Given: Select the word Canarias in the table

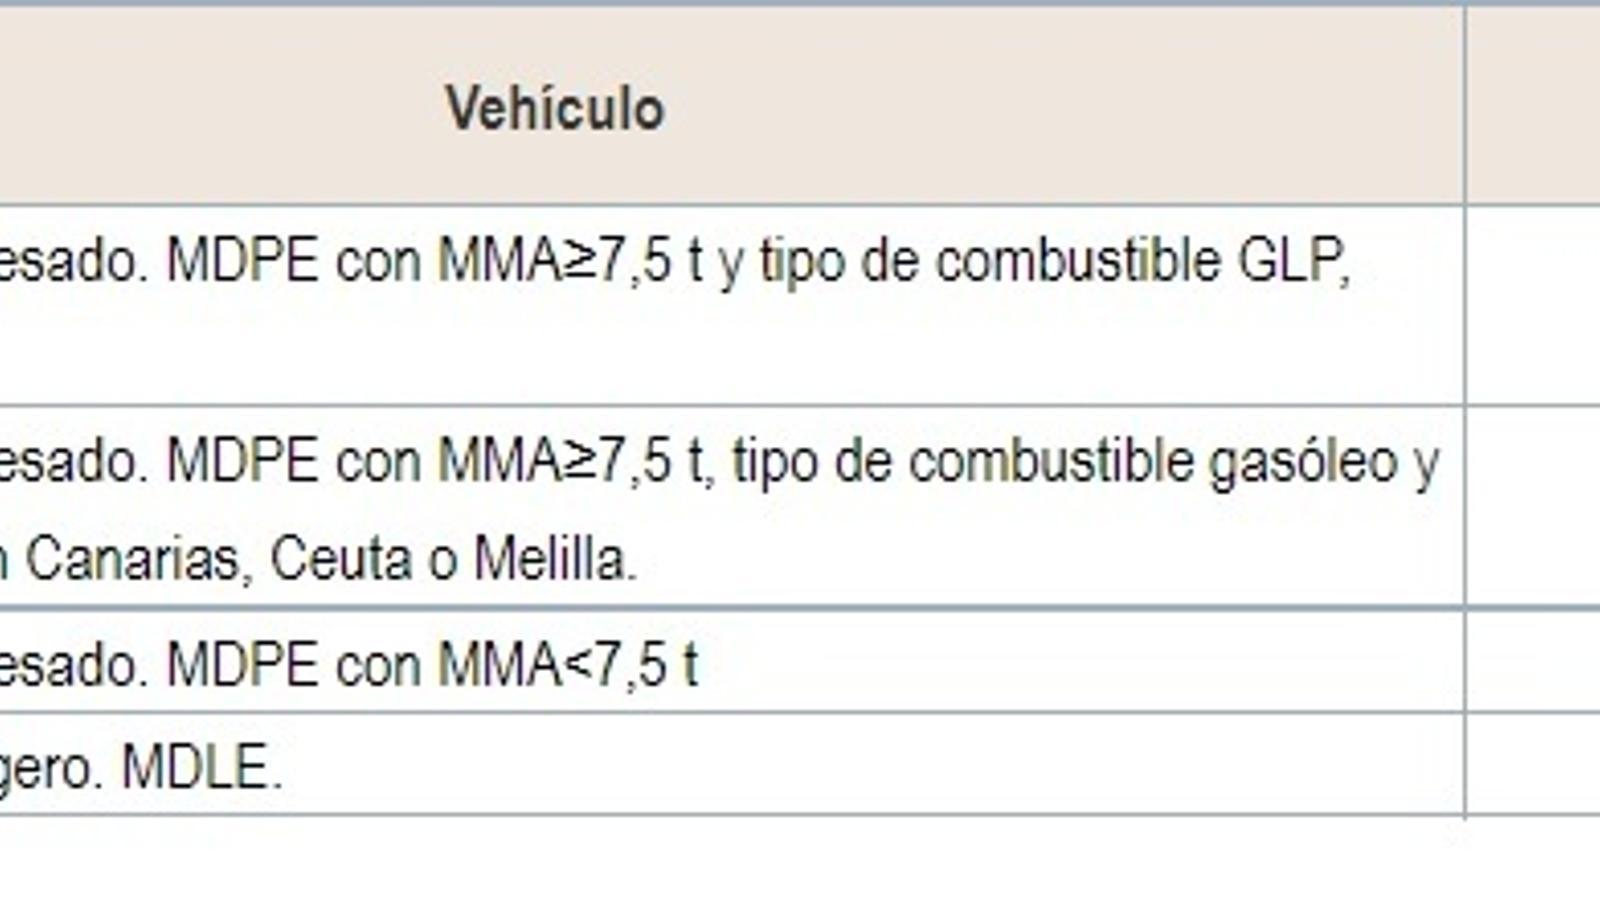Looking at the screenshot, I should click(x=133, y=559).
